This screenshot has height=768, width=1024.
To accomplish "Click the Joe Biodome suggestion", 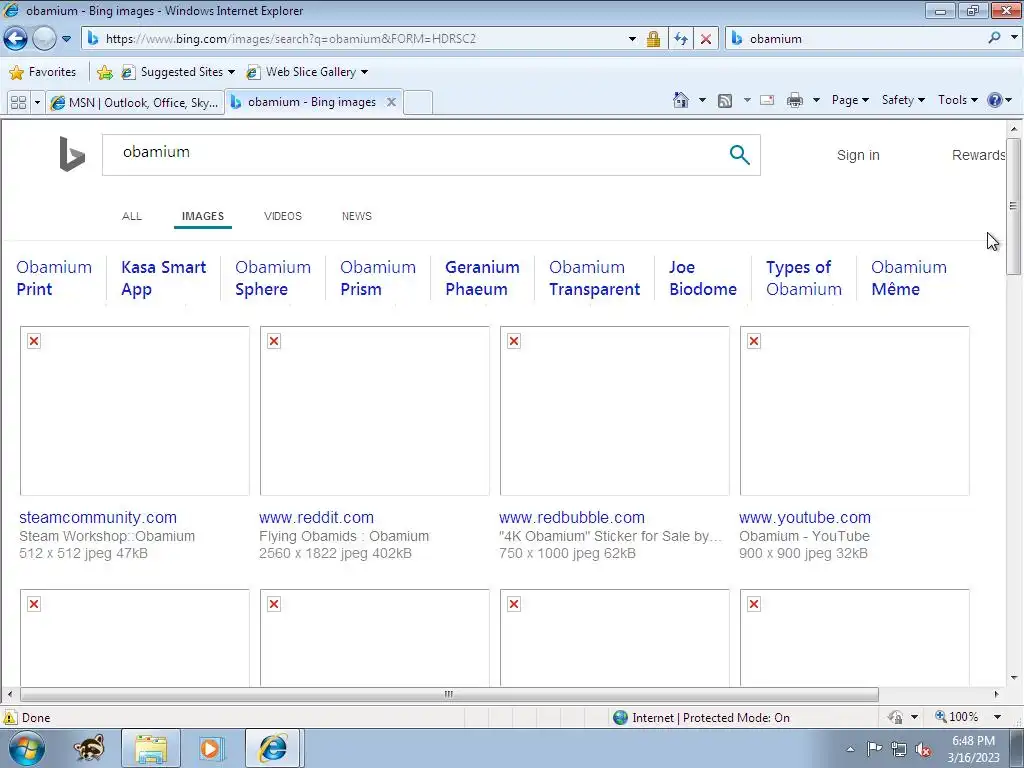I will pyautogui.click(x=703, y=278).
